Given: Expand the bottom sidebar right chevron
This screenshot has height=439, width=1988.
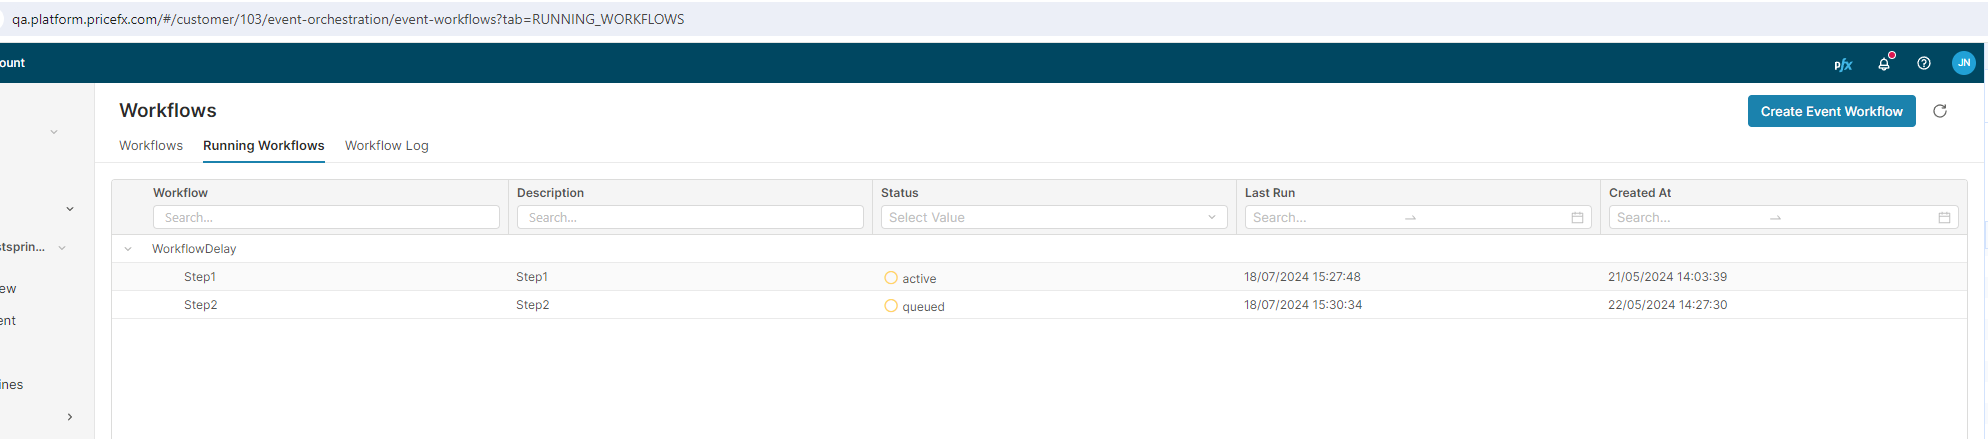Looking at the screenshot, I should 69,417.
